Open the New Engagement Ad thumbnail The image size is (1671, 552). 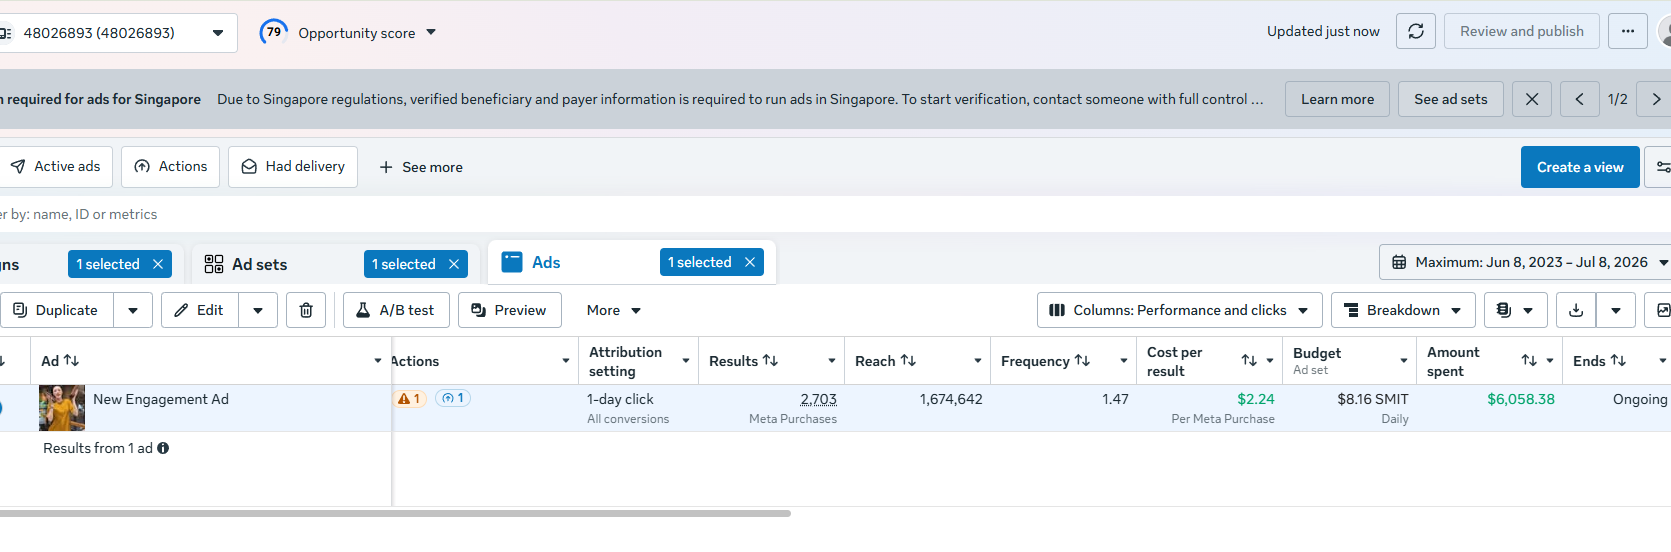click(62, 408)
